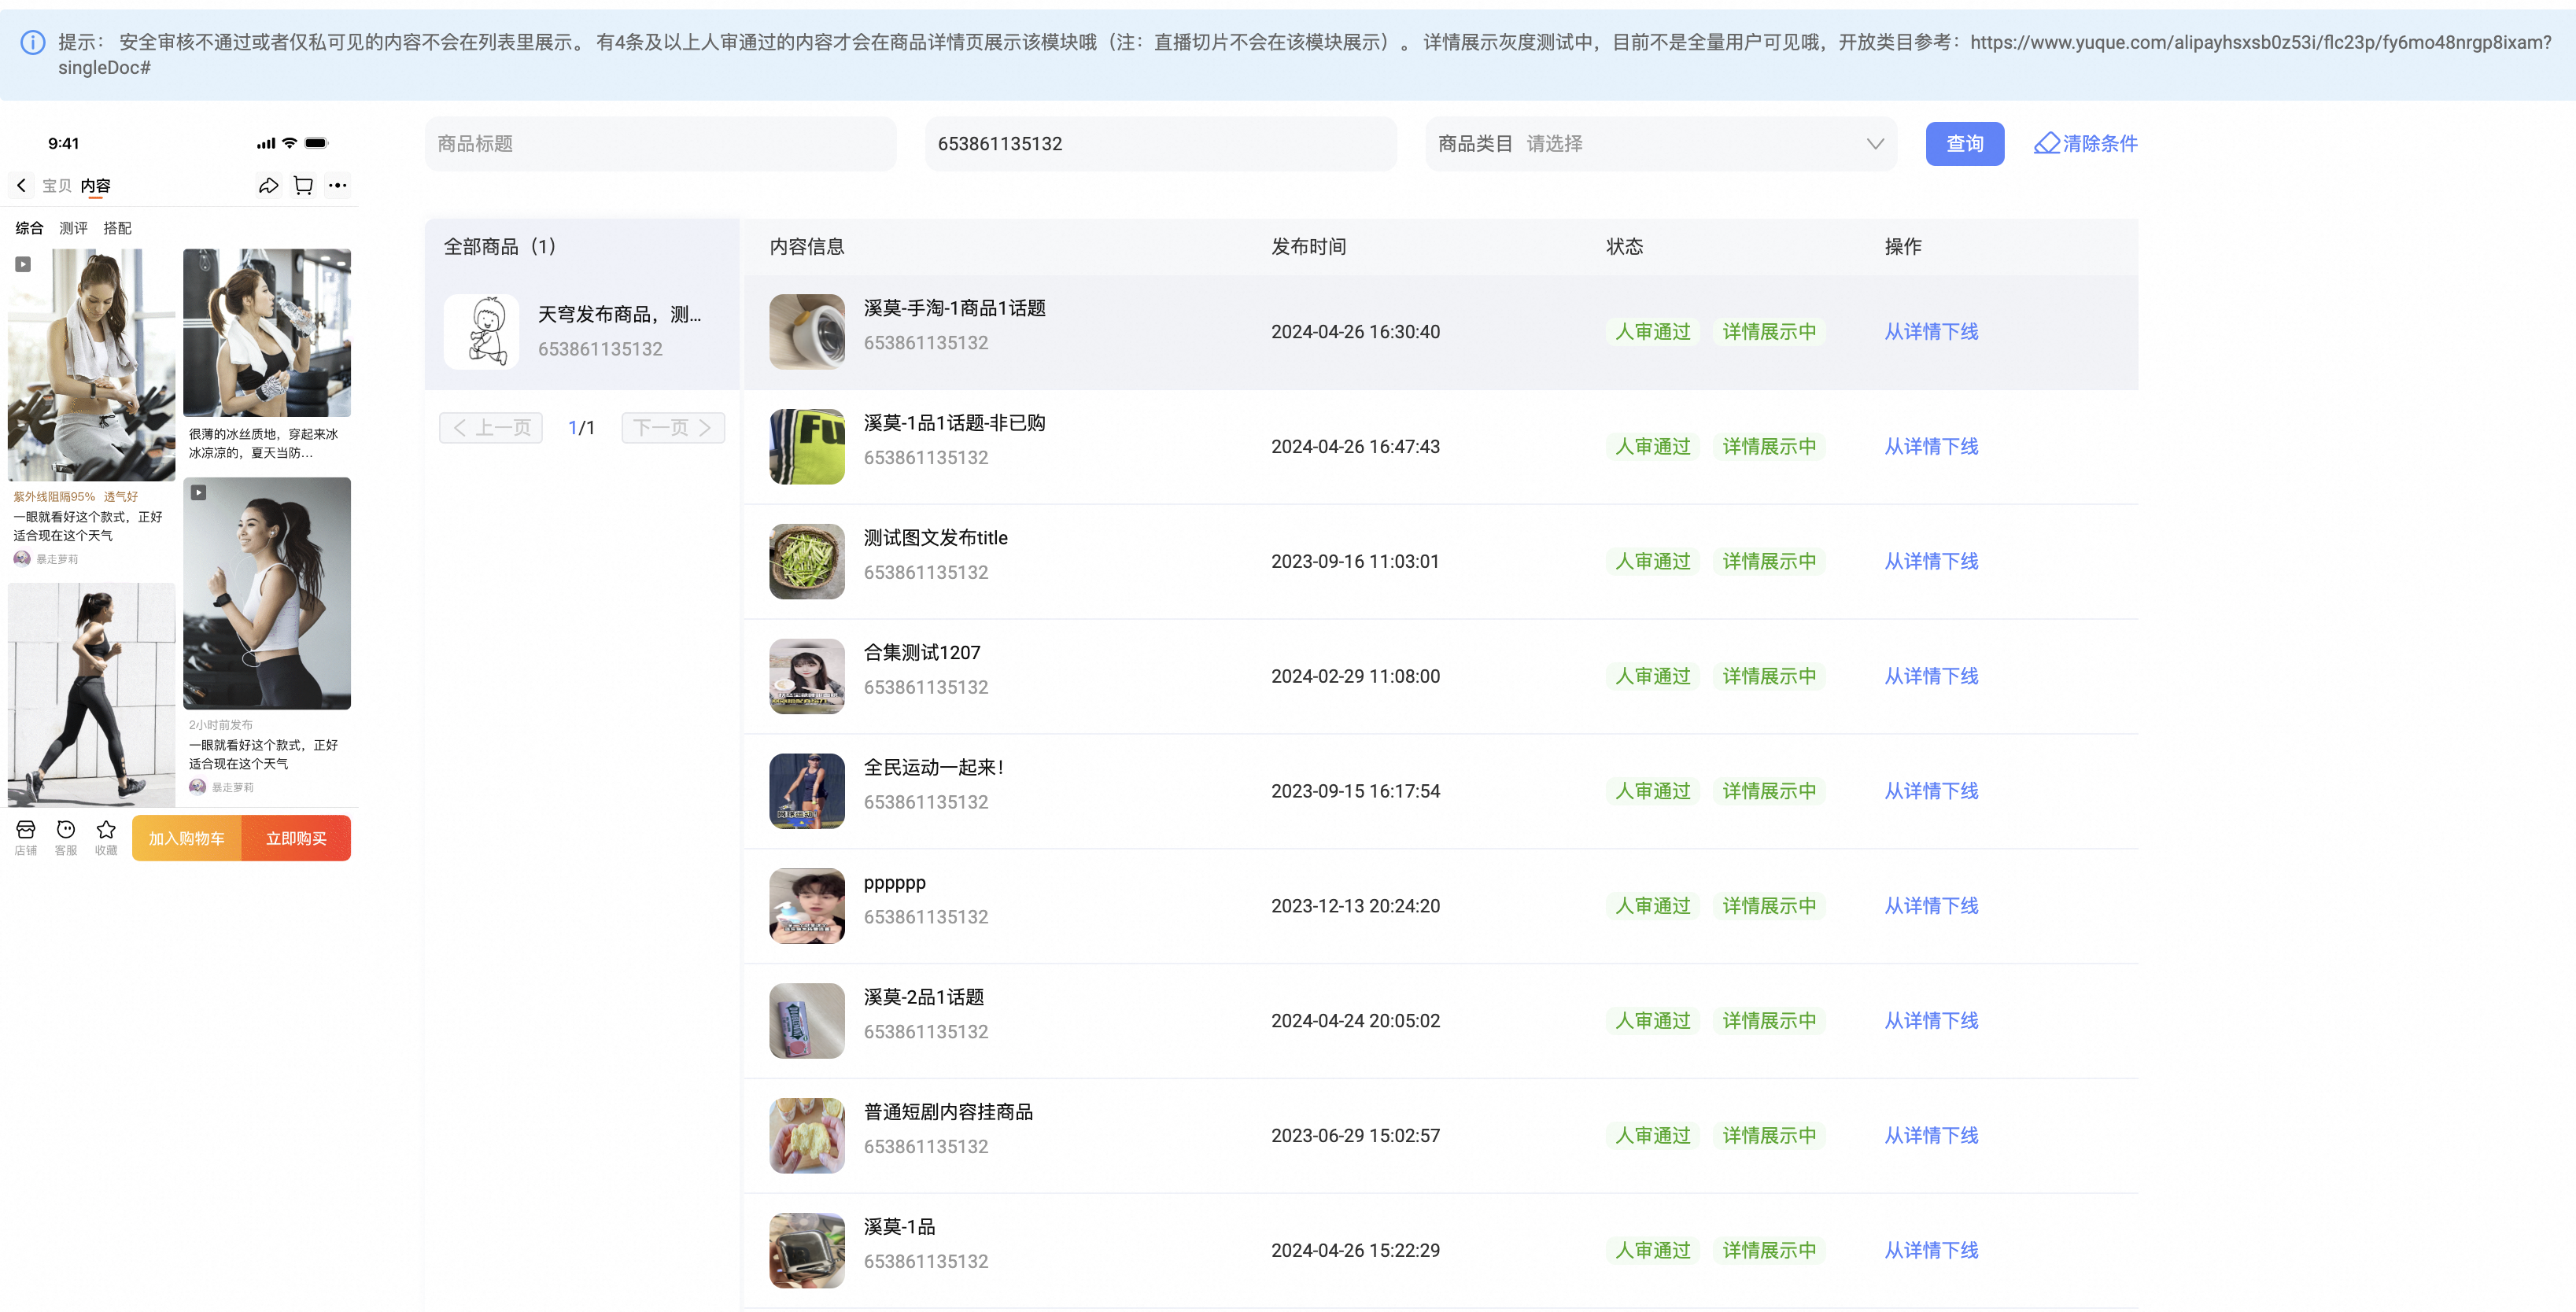Image resolution: width=2576 pixels, height=1312 pixels.
Task: Click product cartoon thumbnail in 全部商品 list
Action: pyautogui.click(x=481, y=331)
